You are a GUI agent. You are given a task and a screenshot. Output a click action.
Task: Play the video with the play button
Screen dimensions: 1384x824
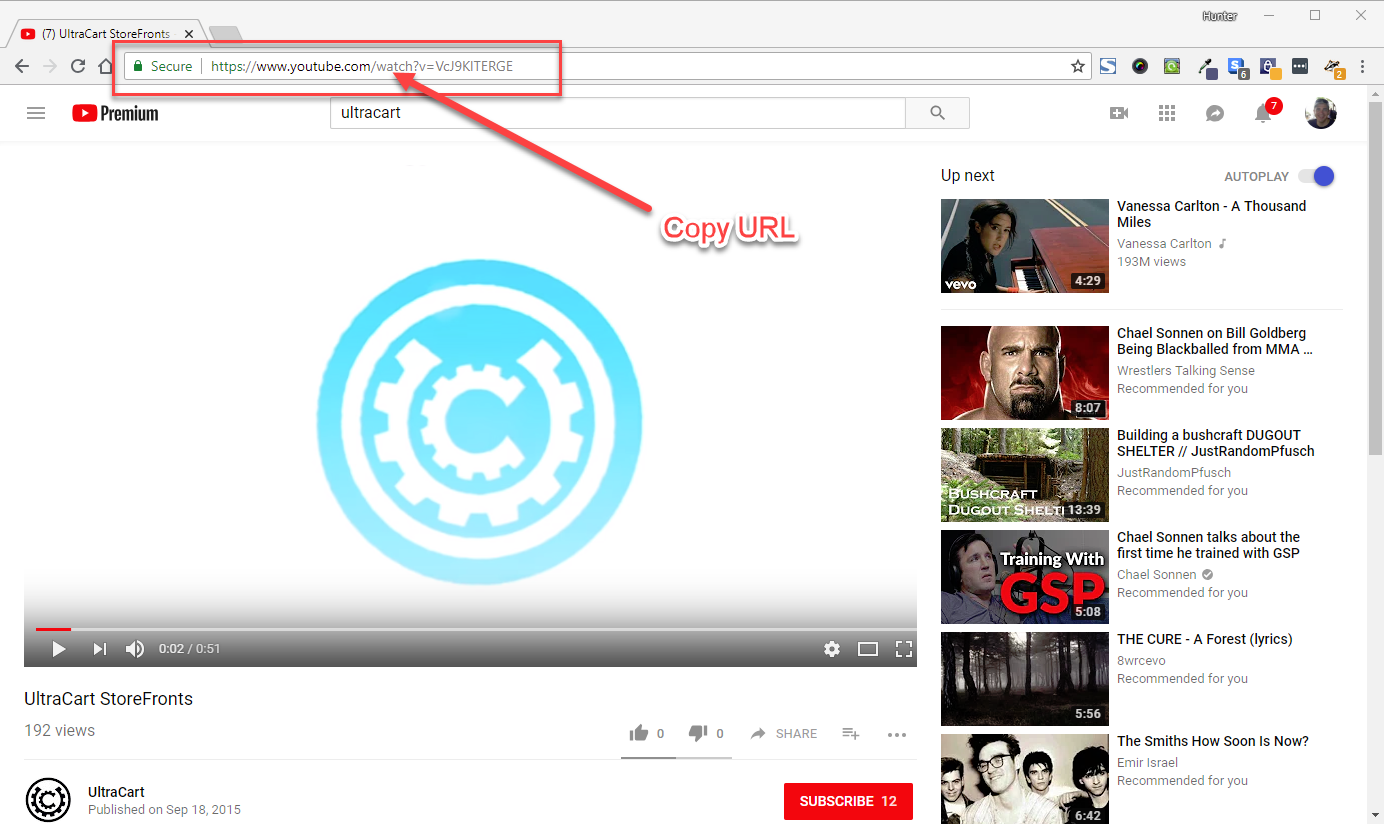[58, 649]
